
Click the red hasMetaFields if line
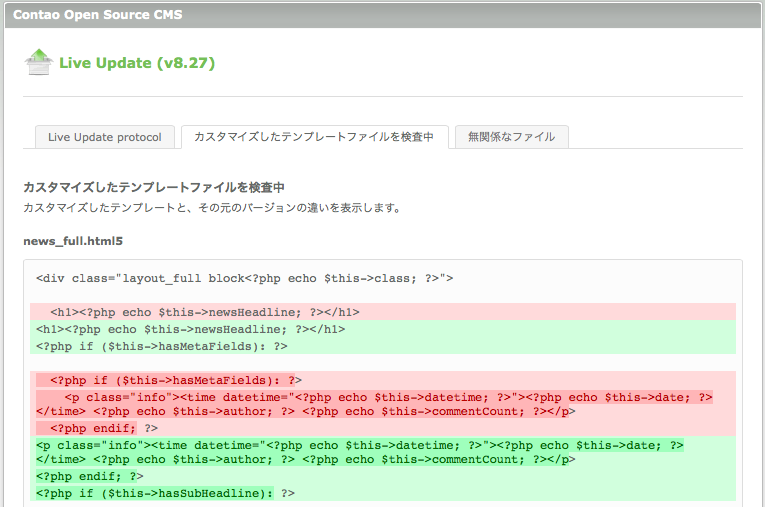383,380
